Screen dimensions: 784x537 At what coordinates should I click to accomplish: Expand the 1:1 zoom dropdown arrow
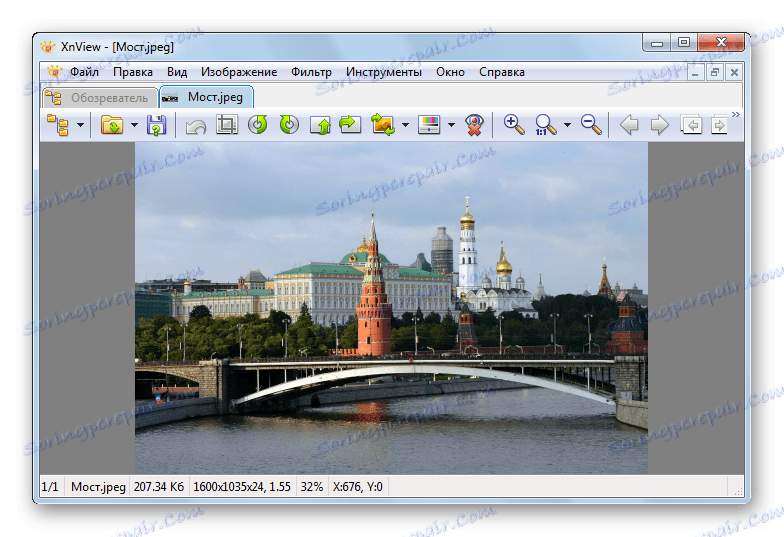click(x=567, y=125)
